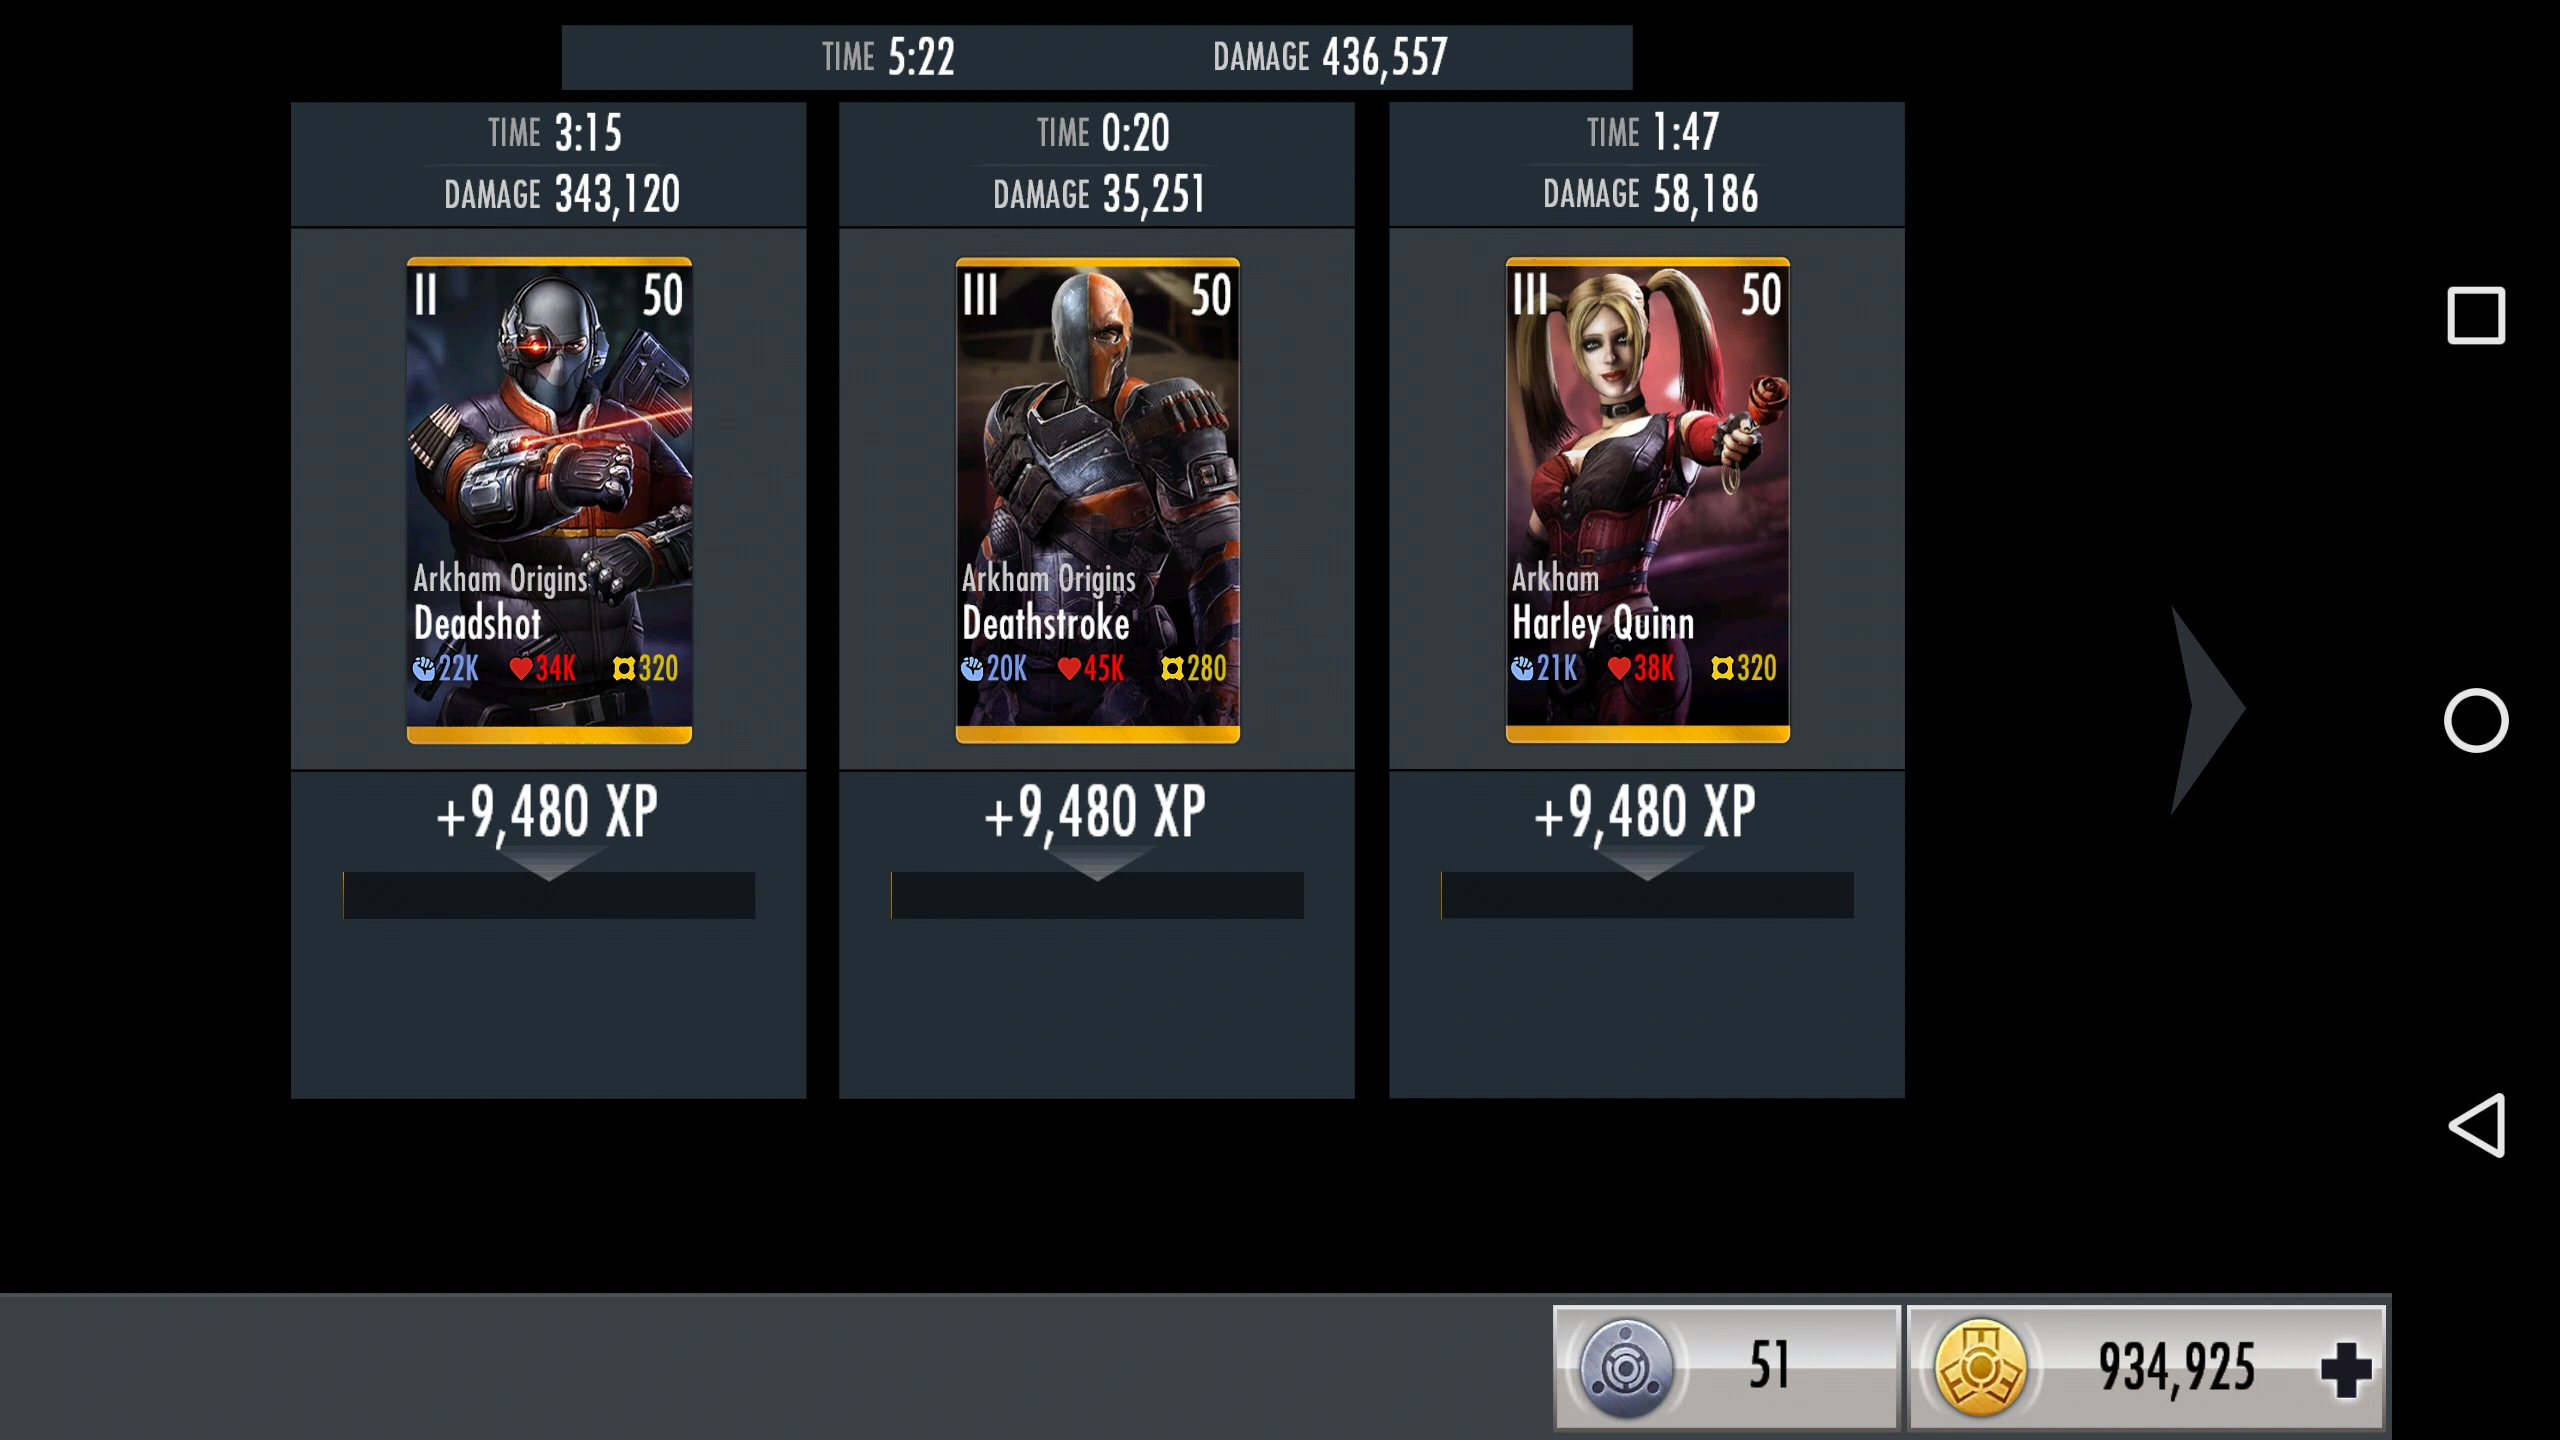Select the Arkham Origins Deathstroke card
The height and width of the screenshot is (1440, 2560).
click(x=1097, y=500)
